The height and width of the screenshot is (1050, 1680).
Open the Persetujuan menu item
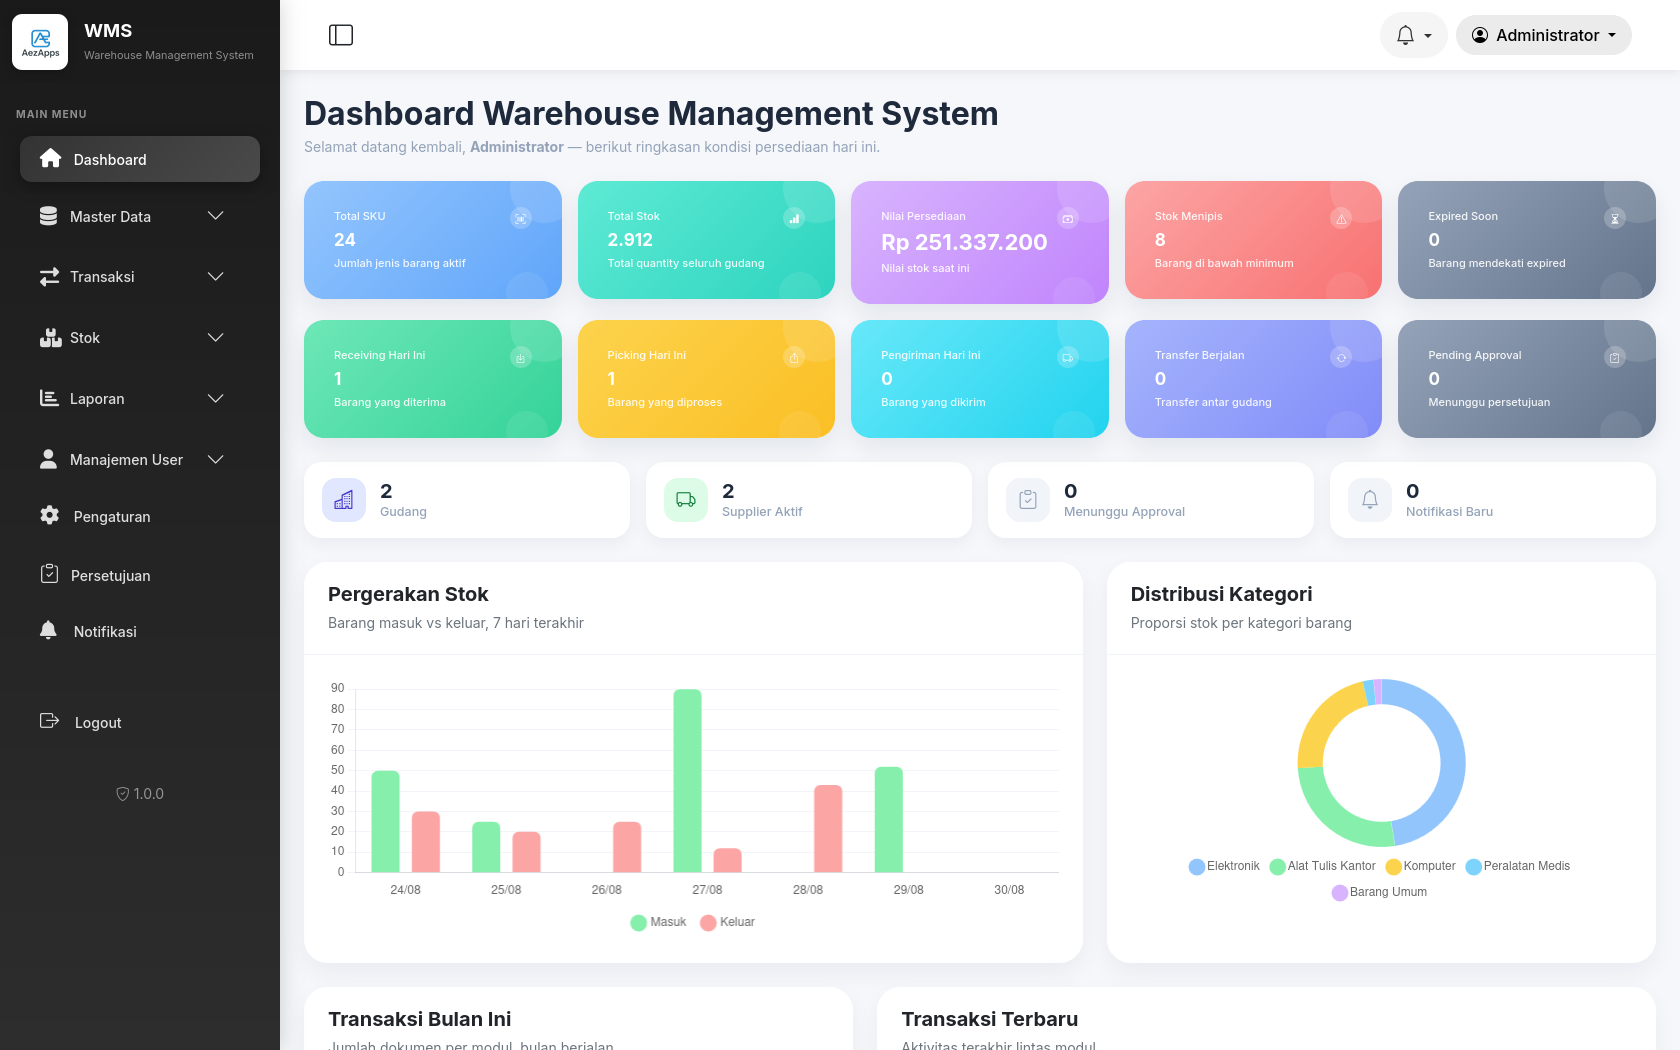point(140,575)
